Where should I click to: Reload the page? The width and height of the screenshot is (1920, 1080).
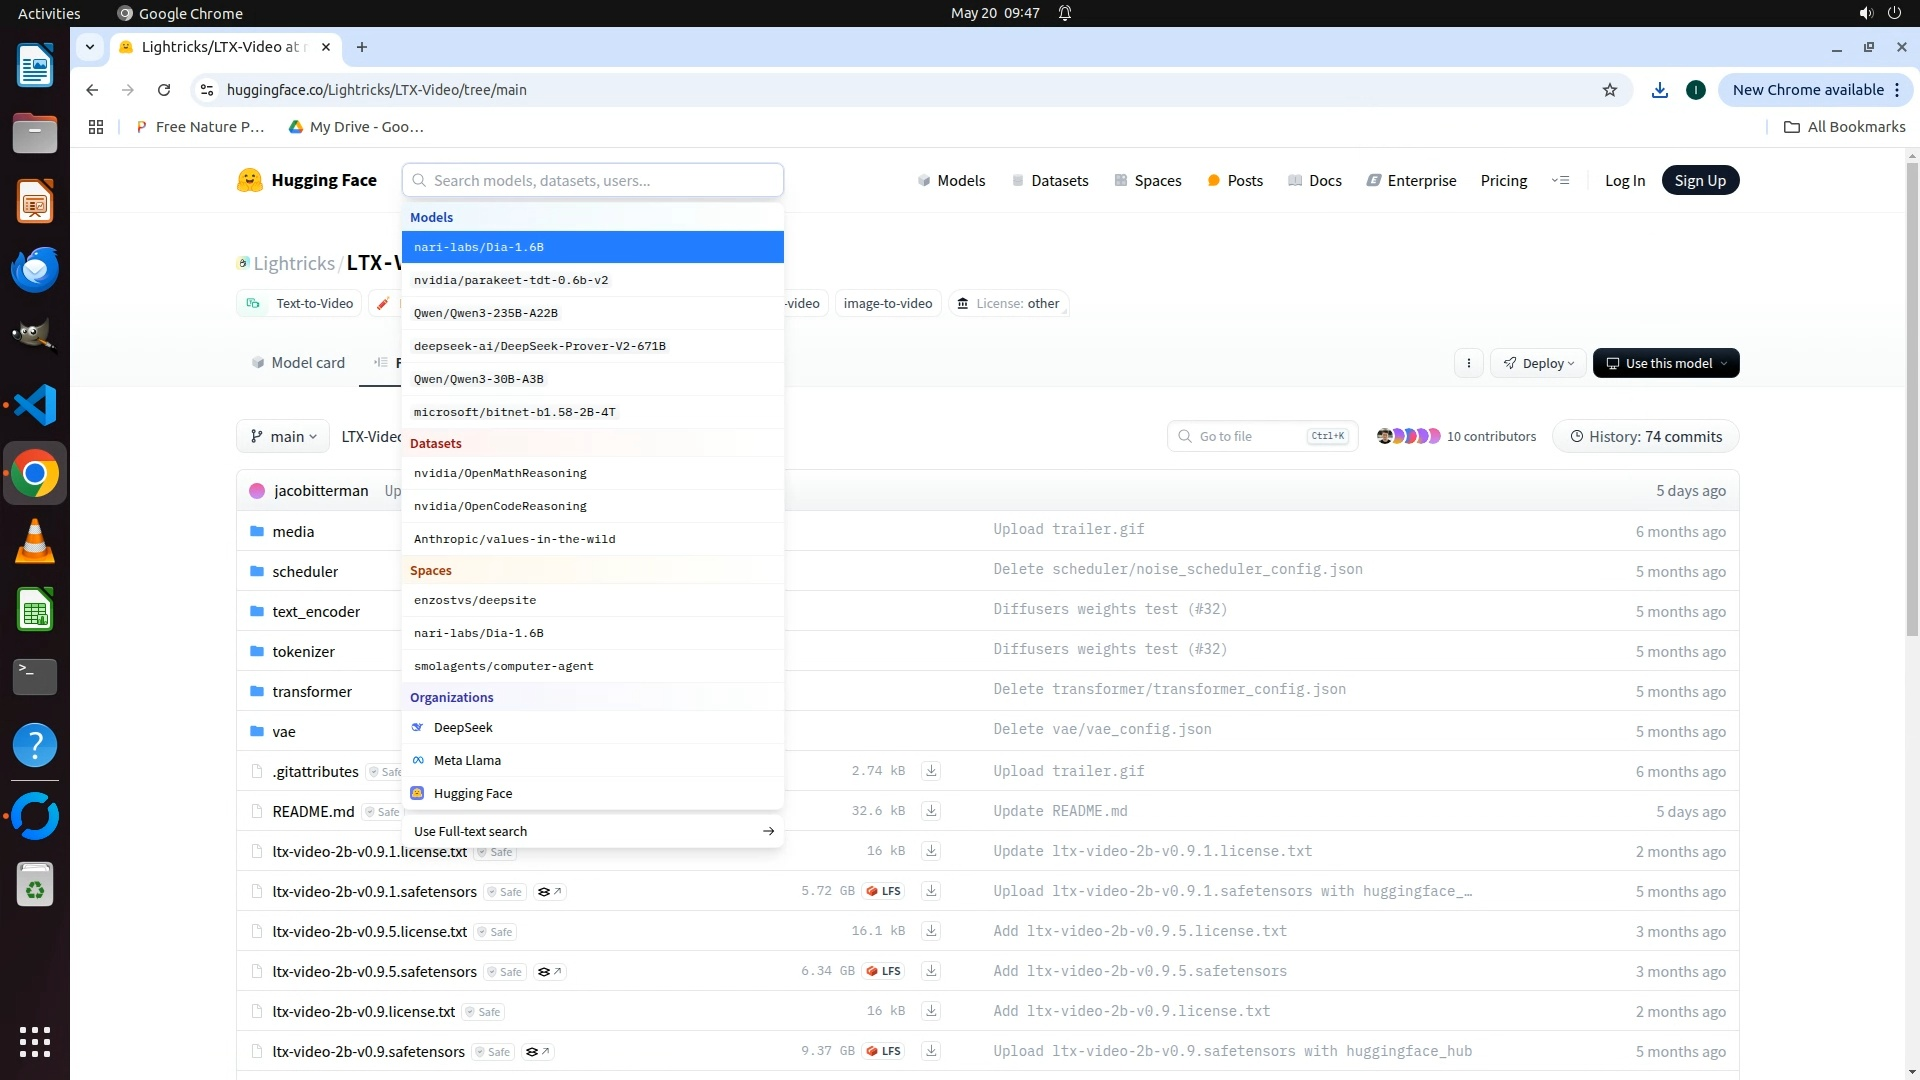pos(164,90)
